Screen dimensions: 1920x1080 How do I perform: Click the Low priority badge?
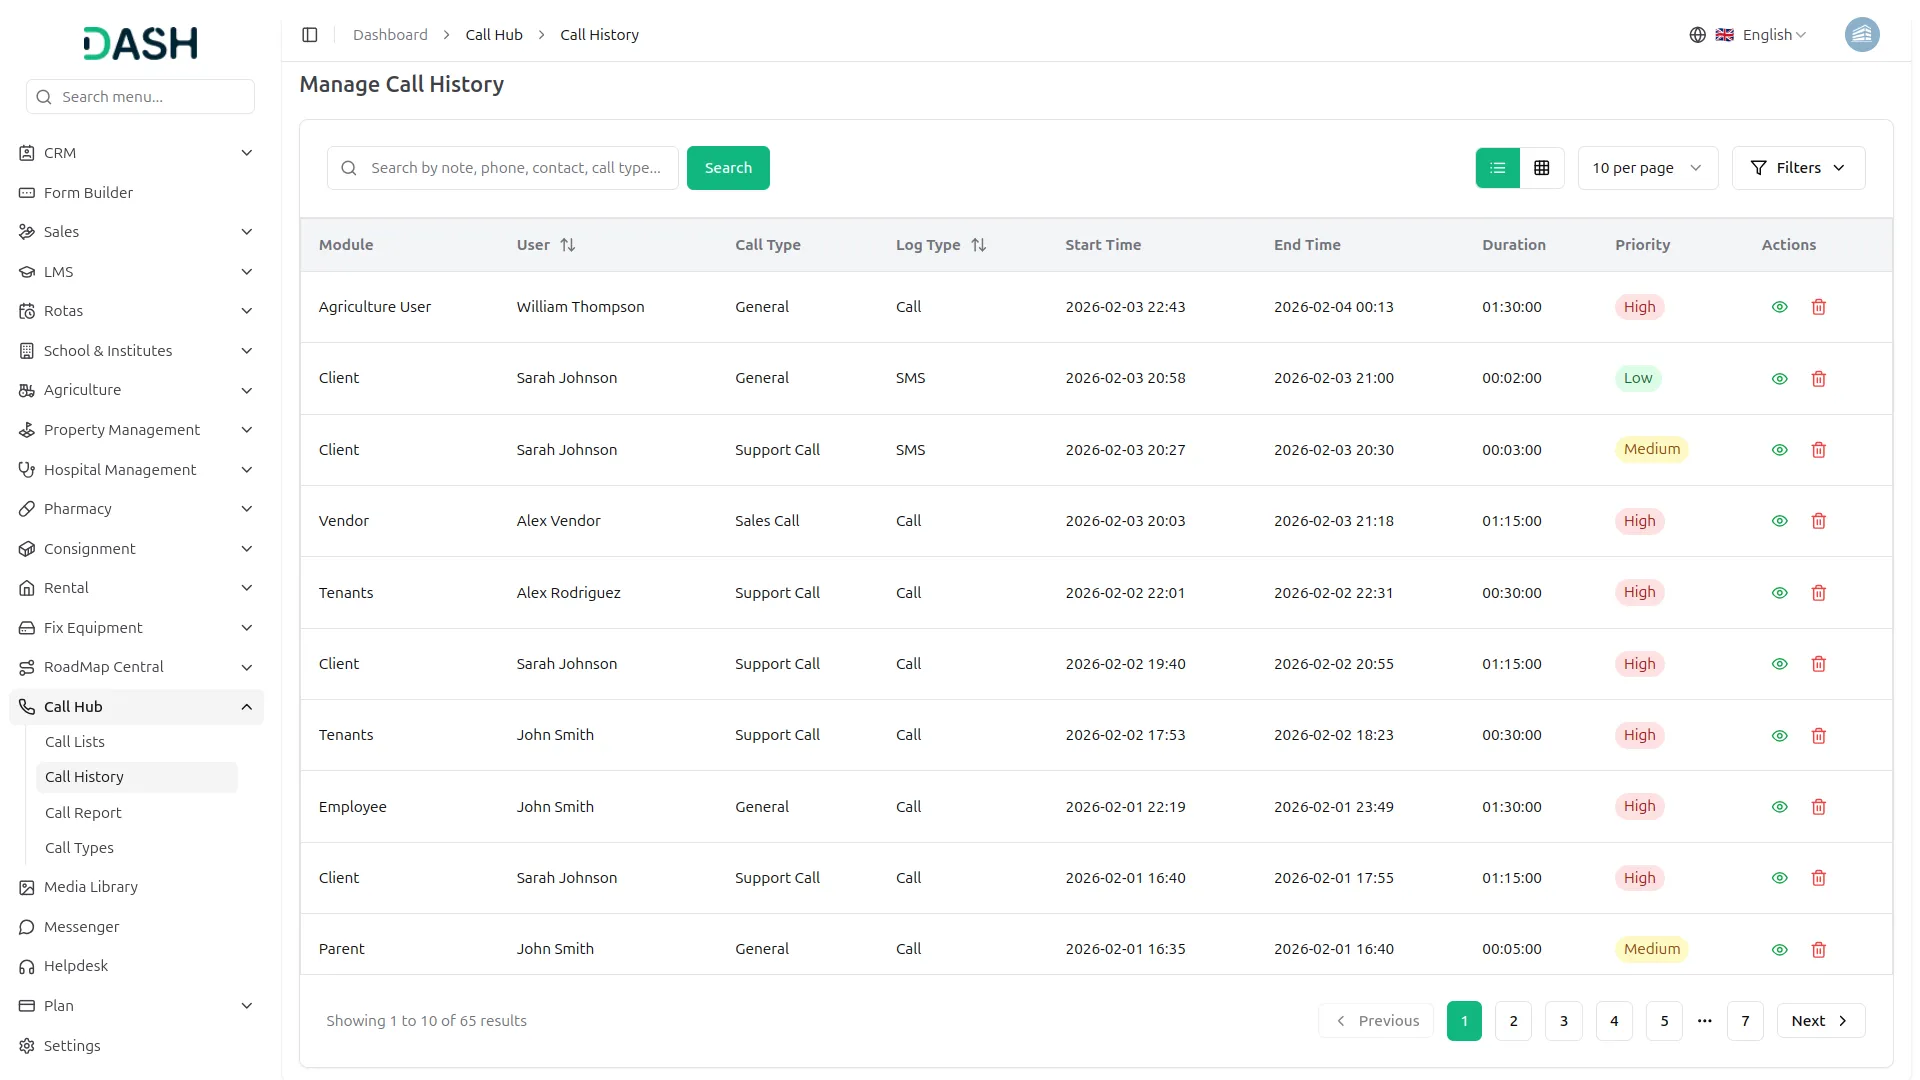pos(1637,378)
